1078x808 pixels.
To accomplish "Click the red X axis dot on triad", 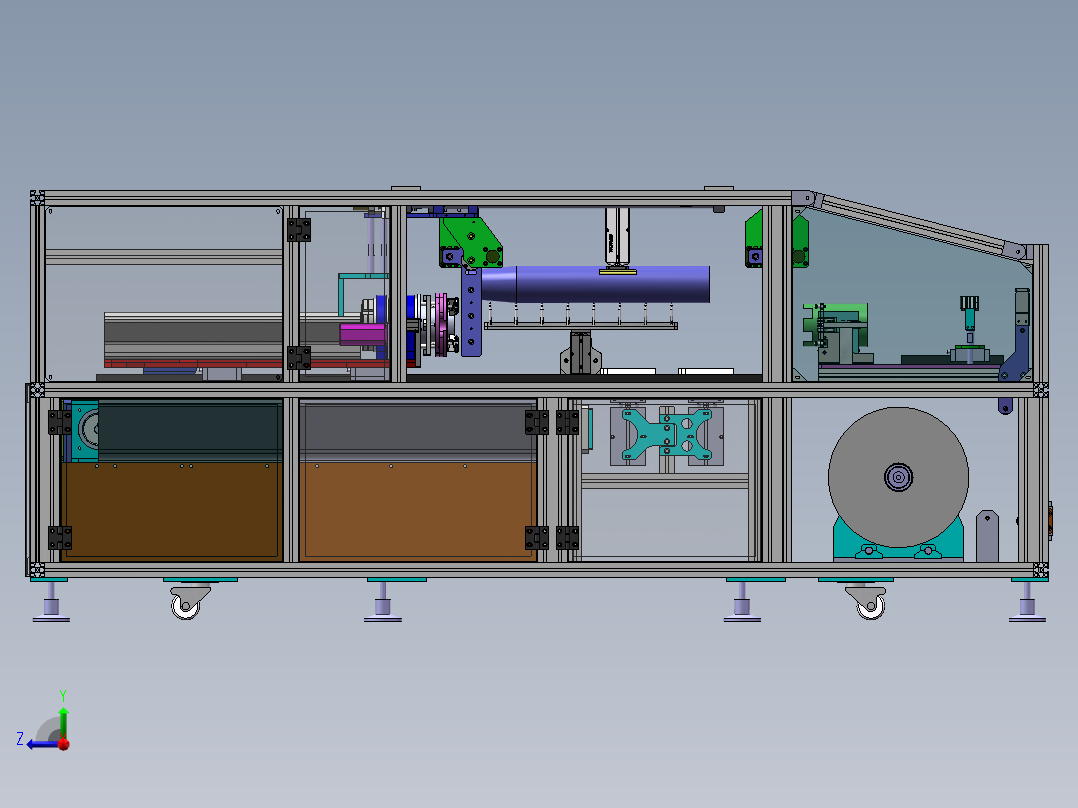I will 64,744.
